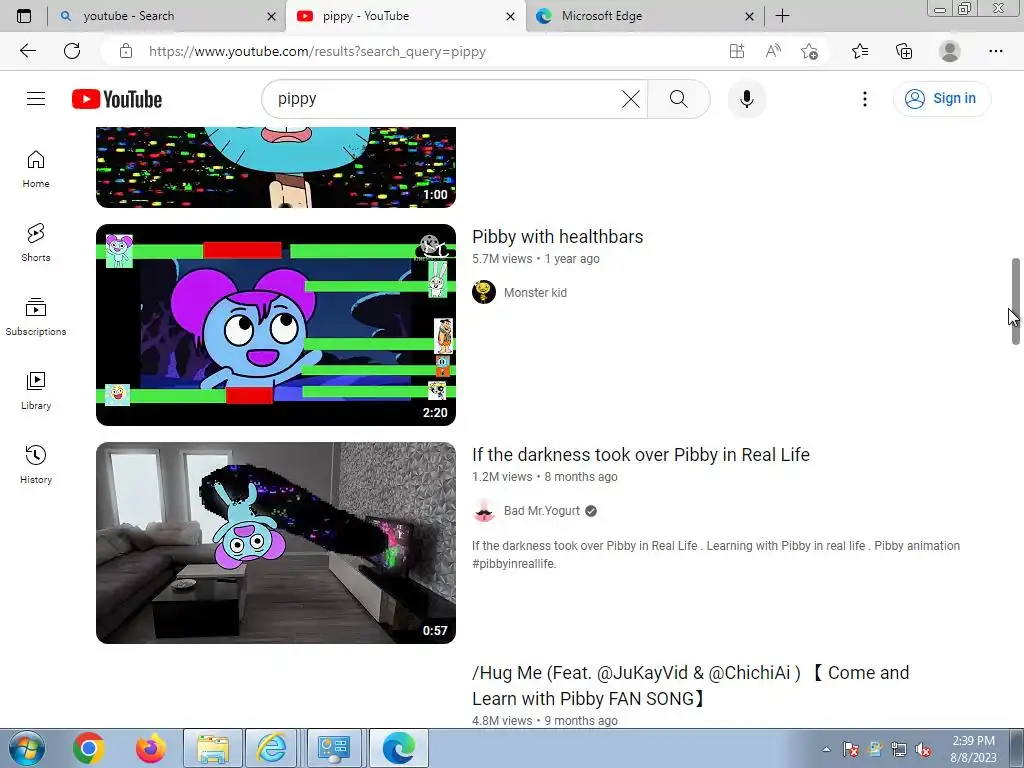Image resolution: width=1024 pixels, height=768 pixels.
Task: Click the page vertical scrollbar thumb
Action: point(1016,301)
